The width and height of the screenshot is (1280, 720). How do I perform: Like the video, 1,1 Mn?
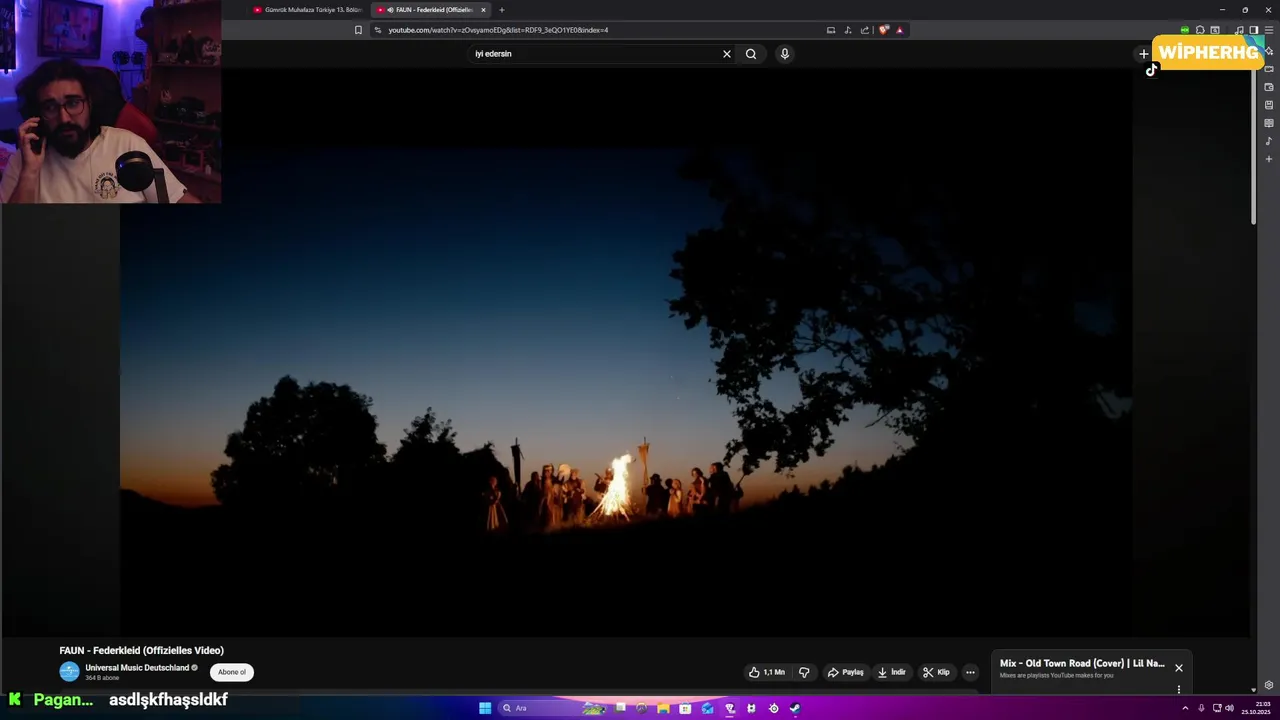pyautogui.click(x=768, y=672)
